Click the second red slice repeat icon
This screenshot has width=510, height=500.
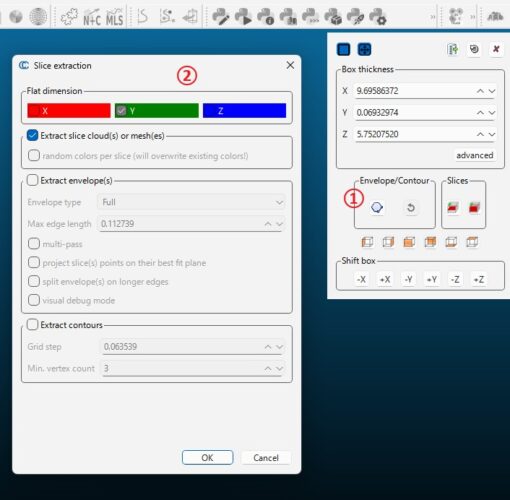coord(474,207)
